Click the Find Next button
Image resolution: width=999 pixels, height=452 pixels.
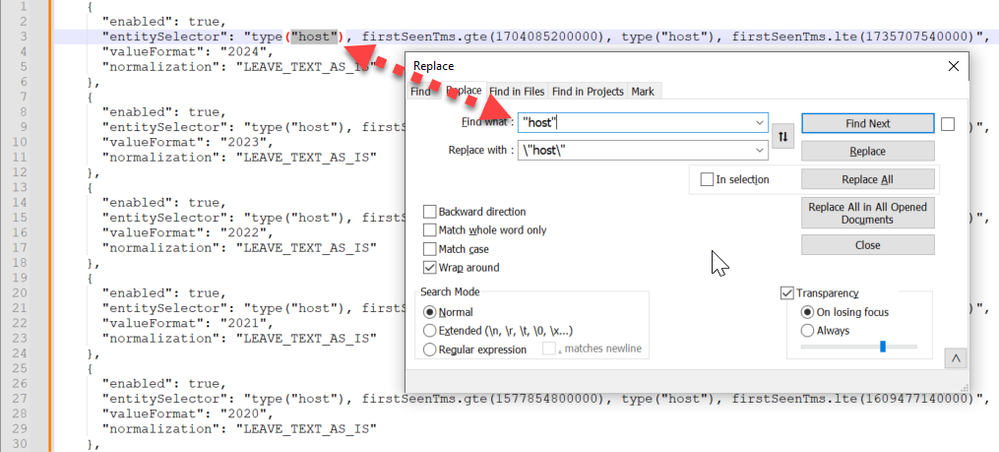867,124
